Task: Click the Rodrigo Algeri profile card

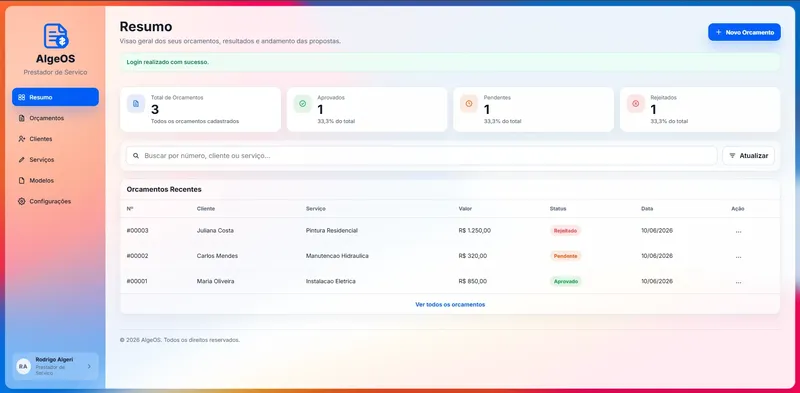Action: pos(55,366)
